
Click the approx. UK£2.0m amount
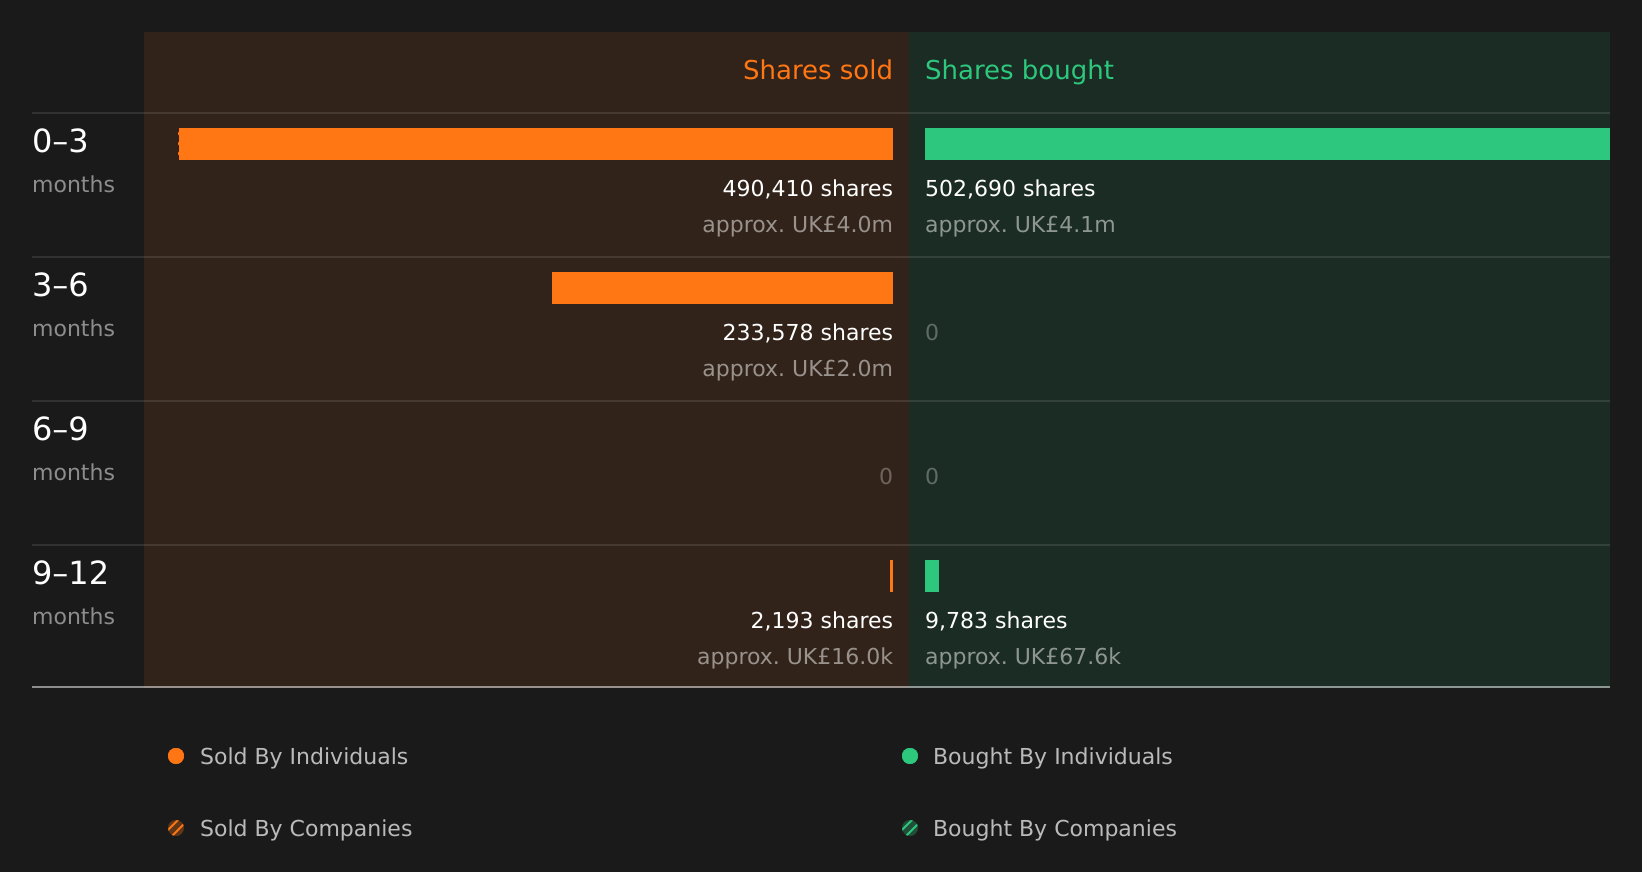click(797, 368)
